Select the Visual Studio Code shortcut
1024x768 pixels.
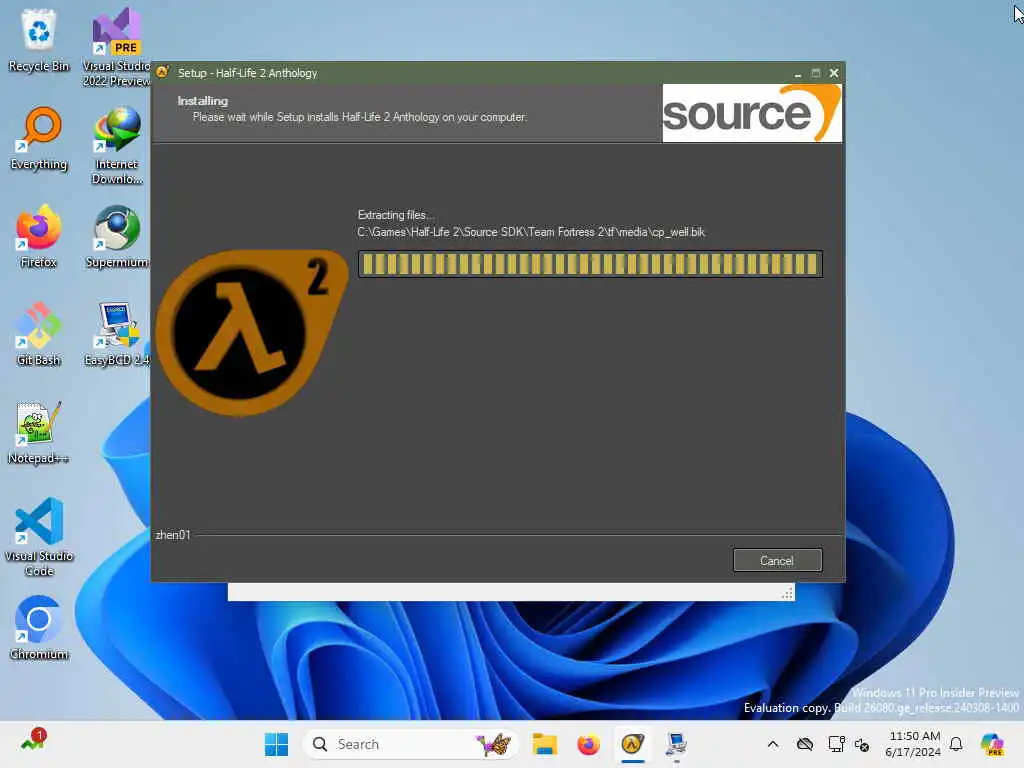point(39,537)
